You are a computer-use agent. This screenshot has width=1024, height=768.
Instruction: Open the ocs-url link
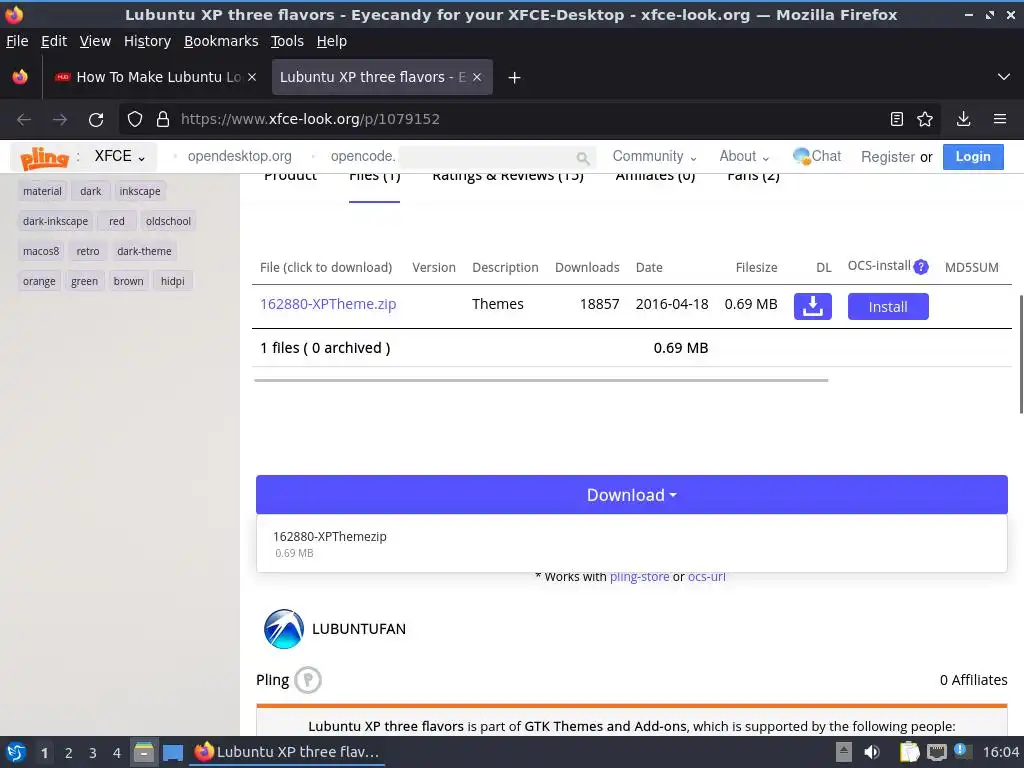coord(707,577)
